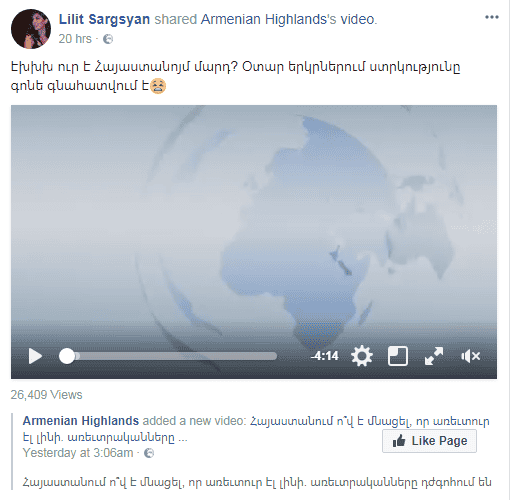
Task: Click globe icon beside Yesterday timestamp
Action: point(149,453)
